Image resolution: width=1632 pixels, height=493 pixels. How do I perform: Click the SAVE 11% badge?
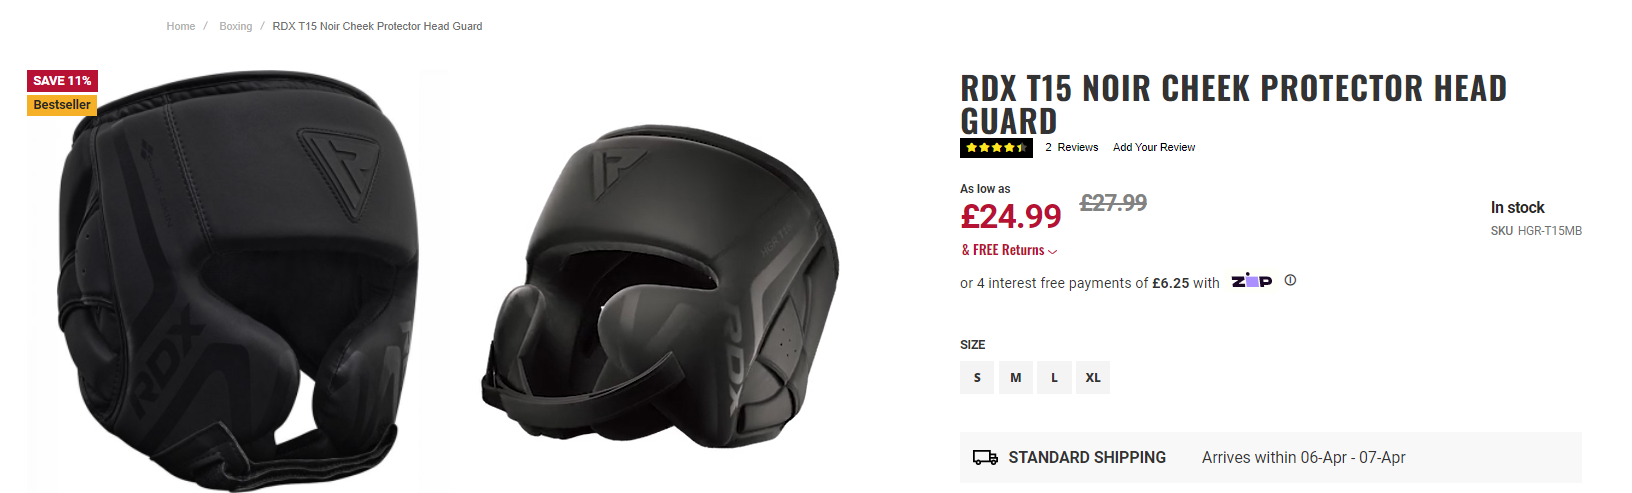point(62,81)
